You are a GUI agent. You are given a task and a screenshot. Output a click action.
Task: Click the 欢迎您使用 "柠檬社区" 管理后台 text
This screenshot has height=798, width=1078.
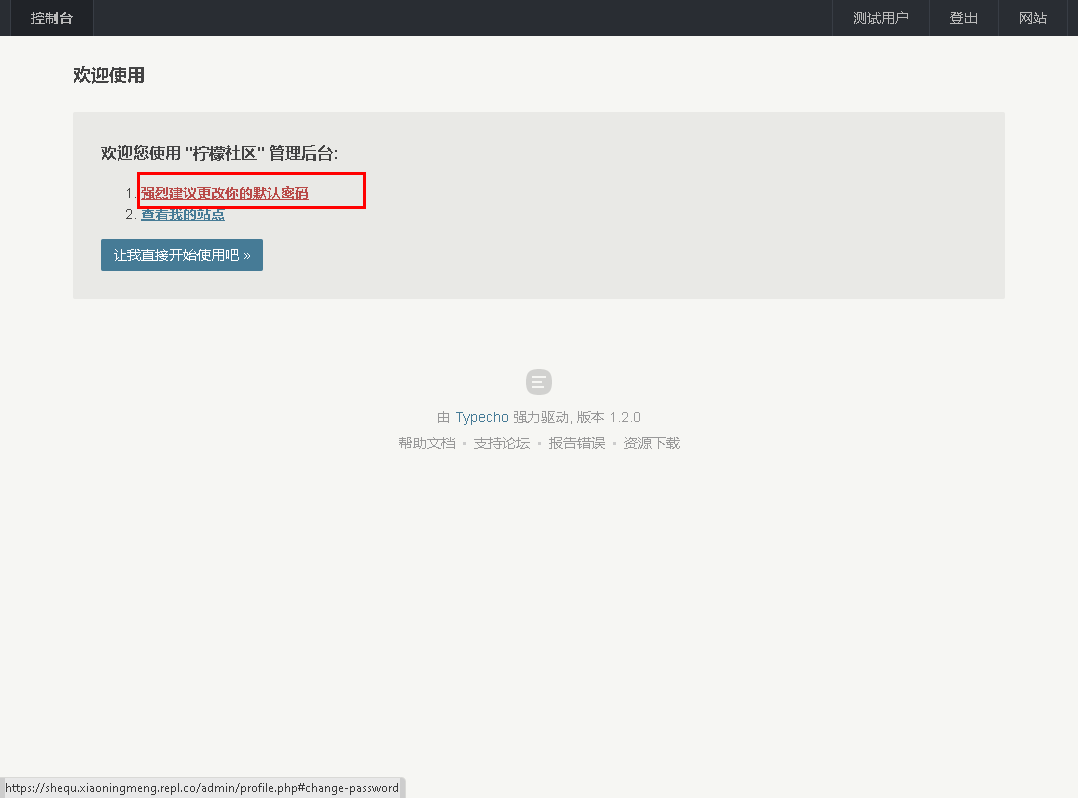coord(219,153)
